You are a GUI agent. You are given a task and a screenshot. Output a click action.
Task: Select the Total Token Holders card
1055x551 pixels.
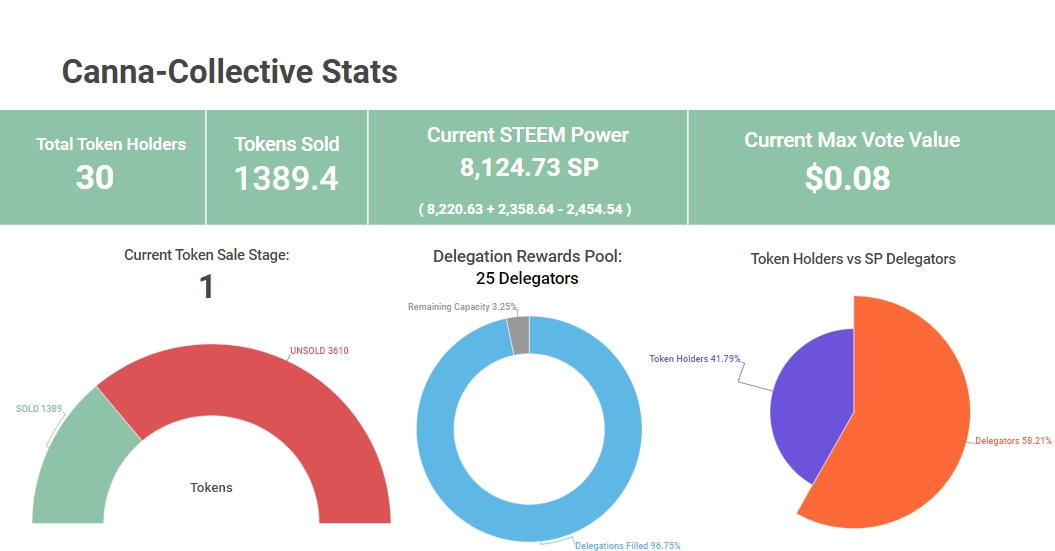pos(104,165)
